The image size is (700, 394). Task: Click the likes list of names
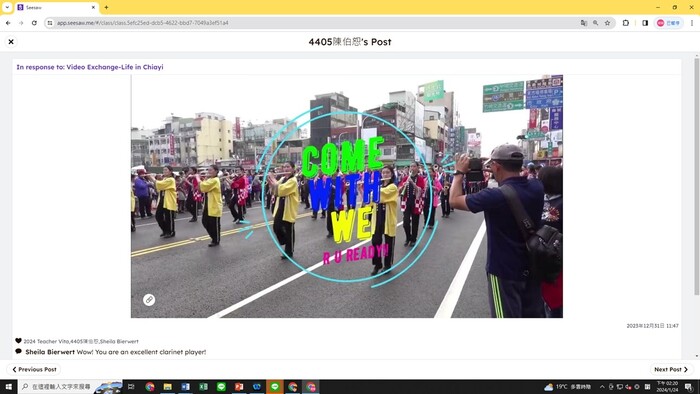pos(81,341)
